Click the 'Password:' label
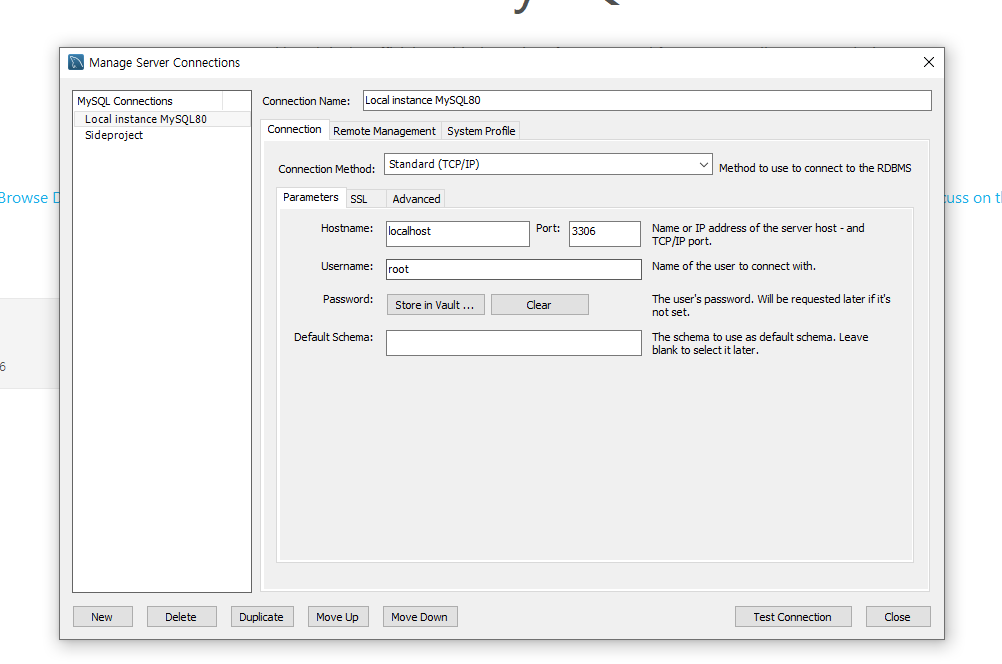Screen dimensions: 1002x664 (x=348, y=299)
